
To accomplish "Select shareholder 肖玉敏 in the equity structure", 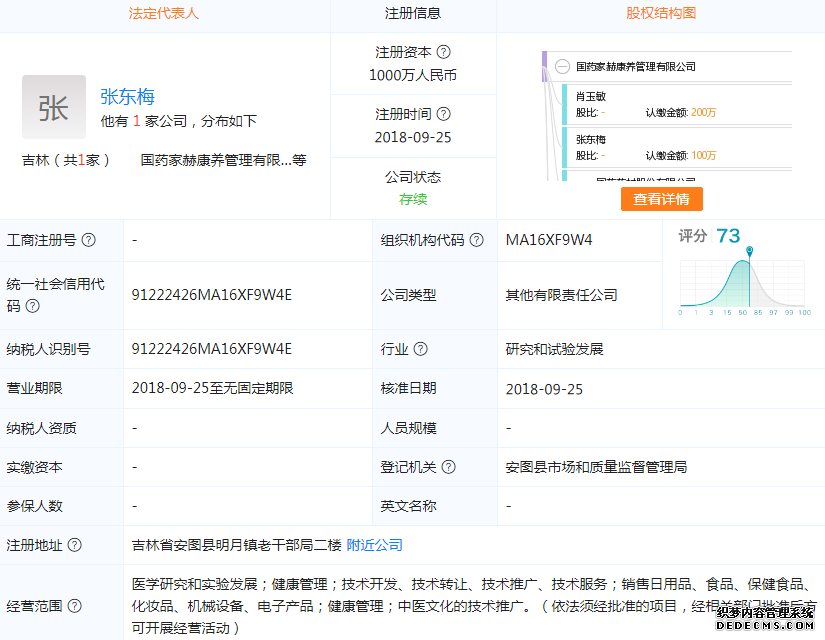I will [591, 96].
